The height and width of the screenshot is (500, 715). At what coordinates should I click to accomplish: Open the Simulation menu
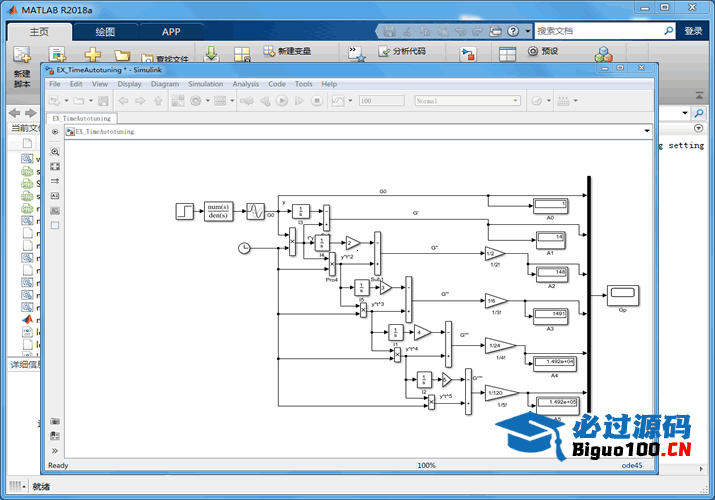(x=205, y=84)
